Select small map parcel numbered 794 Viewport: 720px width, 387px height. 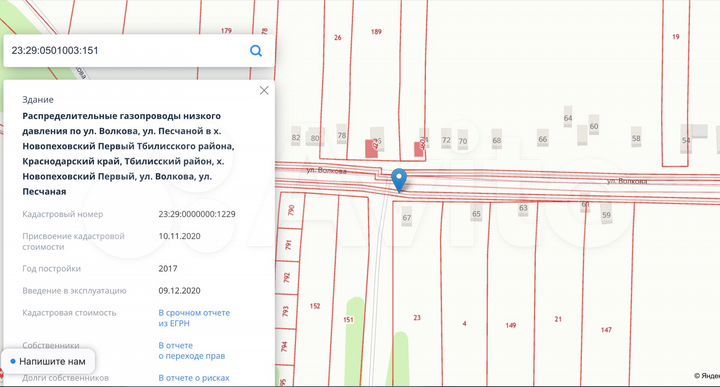pos(284,346)
